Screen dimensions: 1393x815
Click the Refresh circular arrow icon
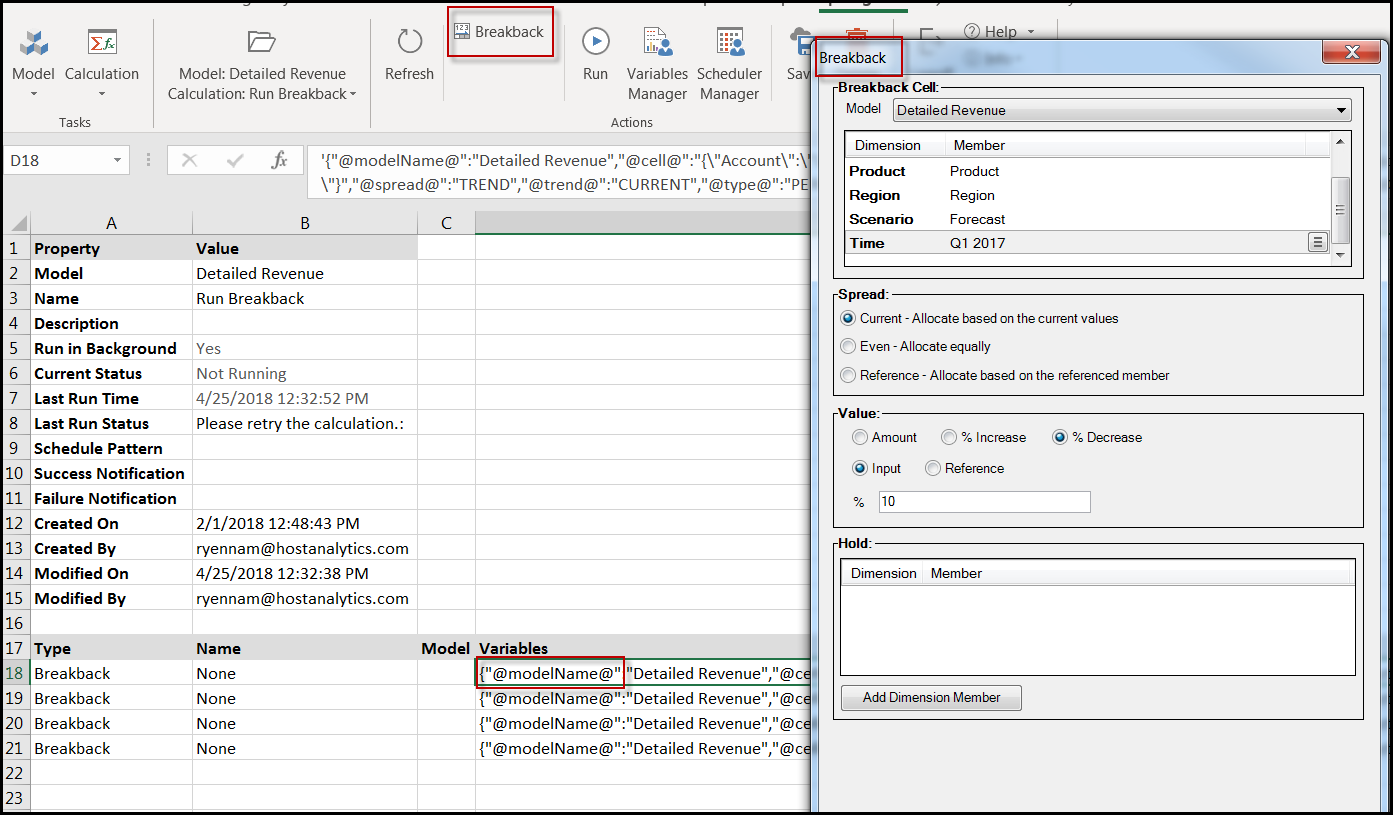(409, 41)
